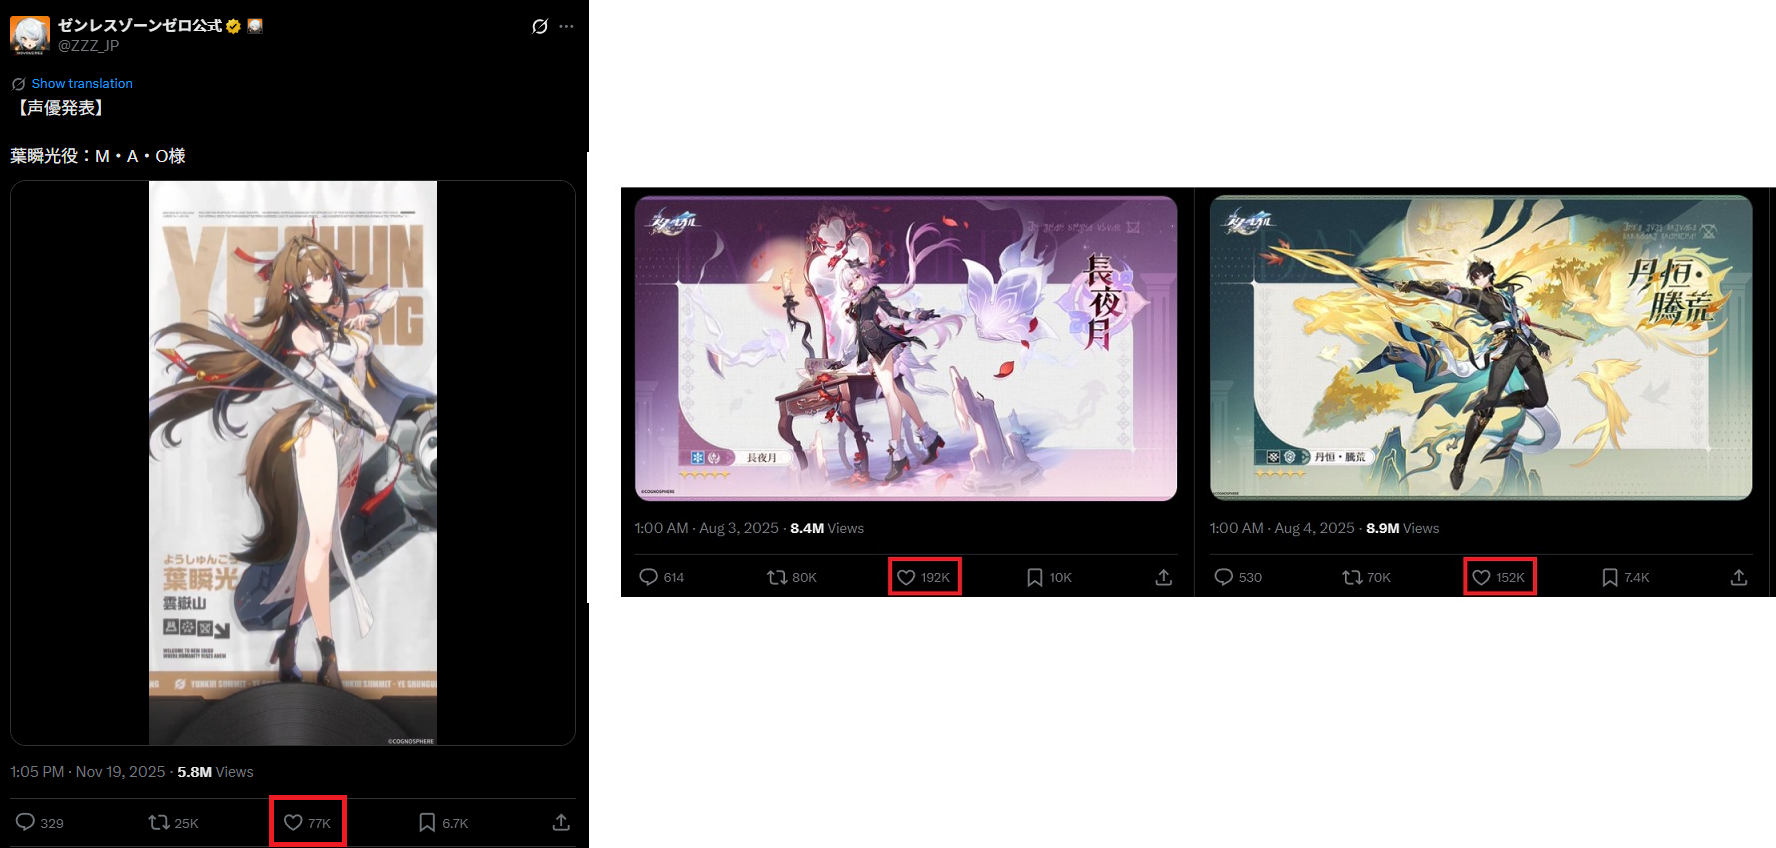Share the Nov 19, 2025 tweet
1776x848 pixels.
click(x=561, y=822)
